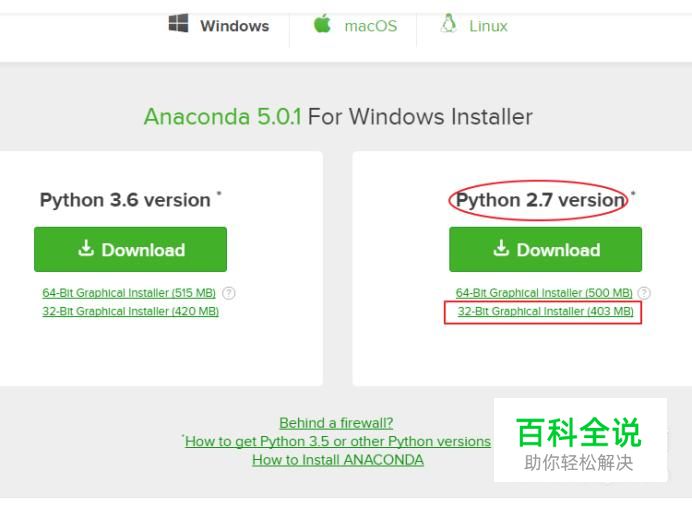The width and height of the screenshot is (692, 507).
Task: Open help icon beside 500 MB installer
Action: pos(644,293)
